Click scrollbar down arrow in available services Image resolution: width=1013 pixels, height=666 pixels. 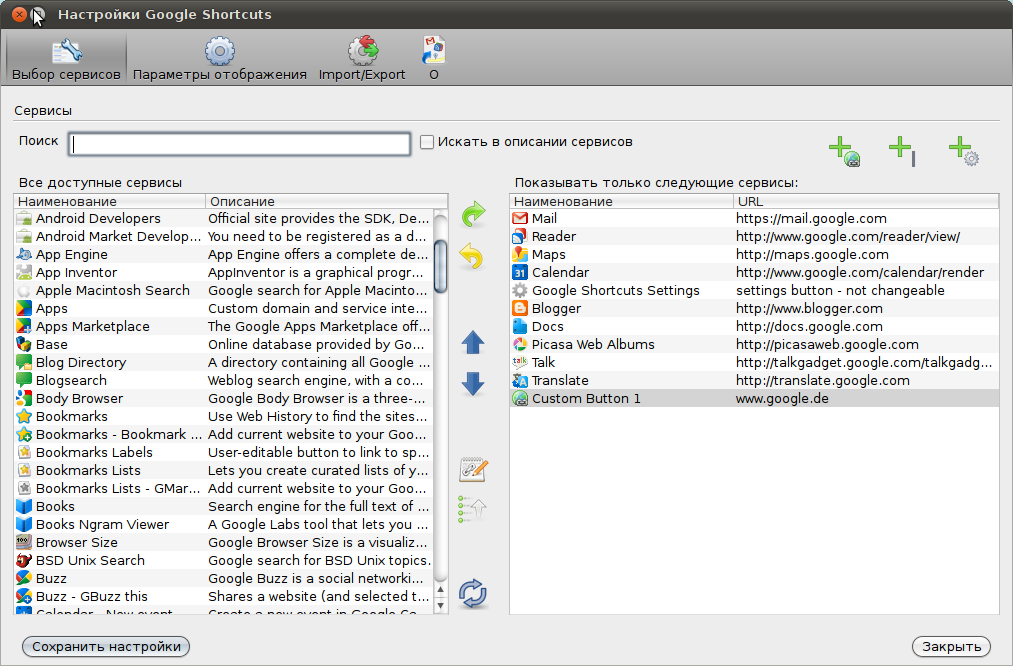pyautogui.click(x=441, y=605)
